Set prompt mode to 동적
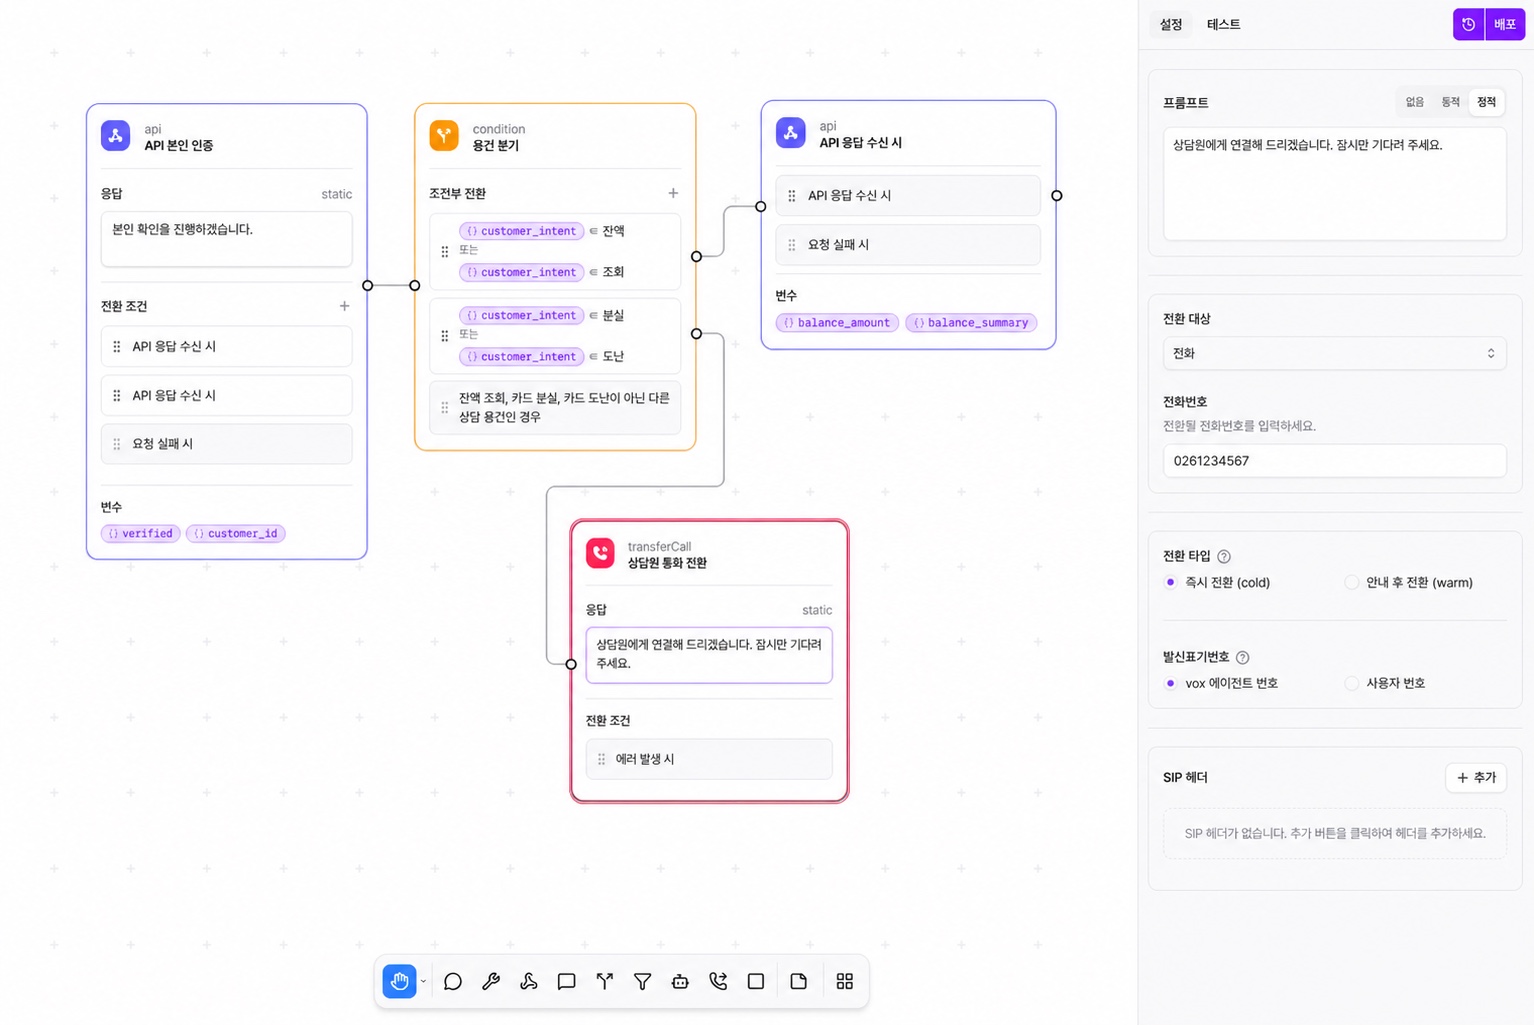 tap(1451, 102)
